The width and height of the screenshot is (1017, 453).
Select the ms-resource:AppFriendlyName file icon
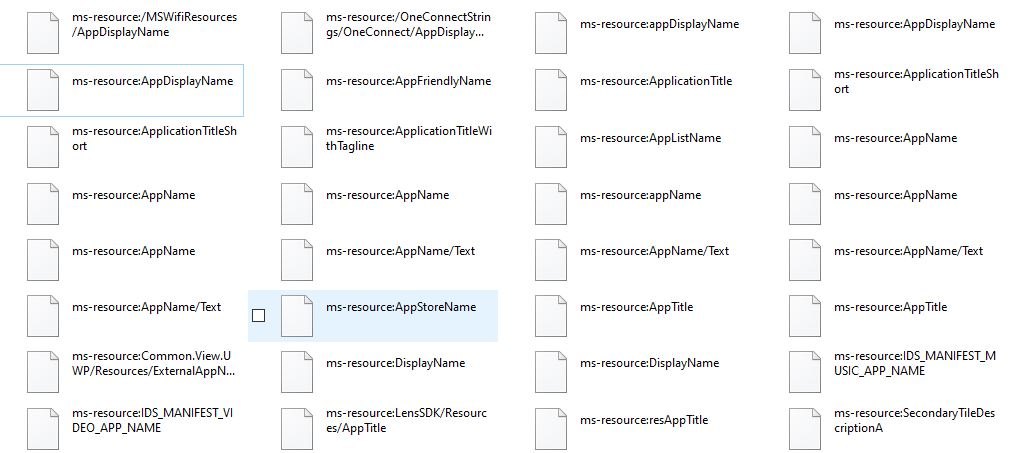click(x=297, y=90)
